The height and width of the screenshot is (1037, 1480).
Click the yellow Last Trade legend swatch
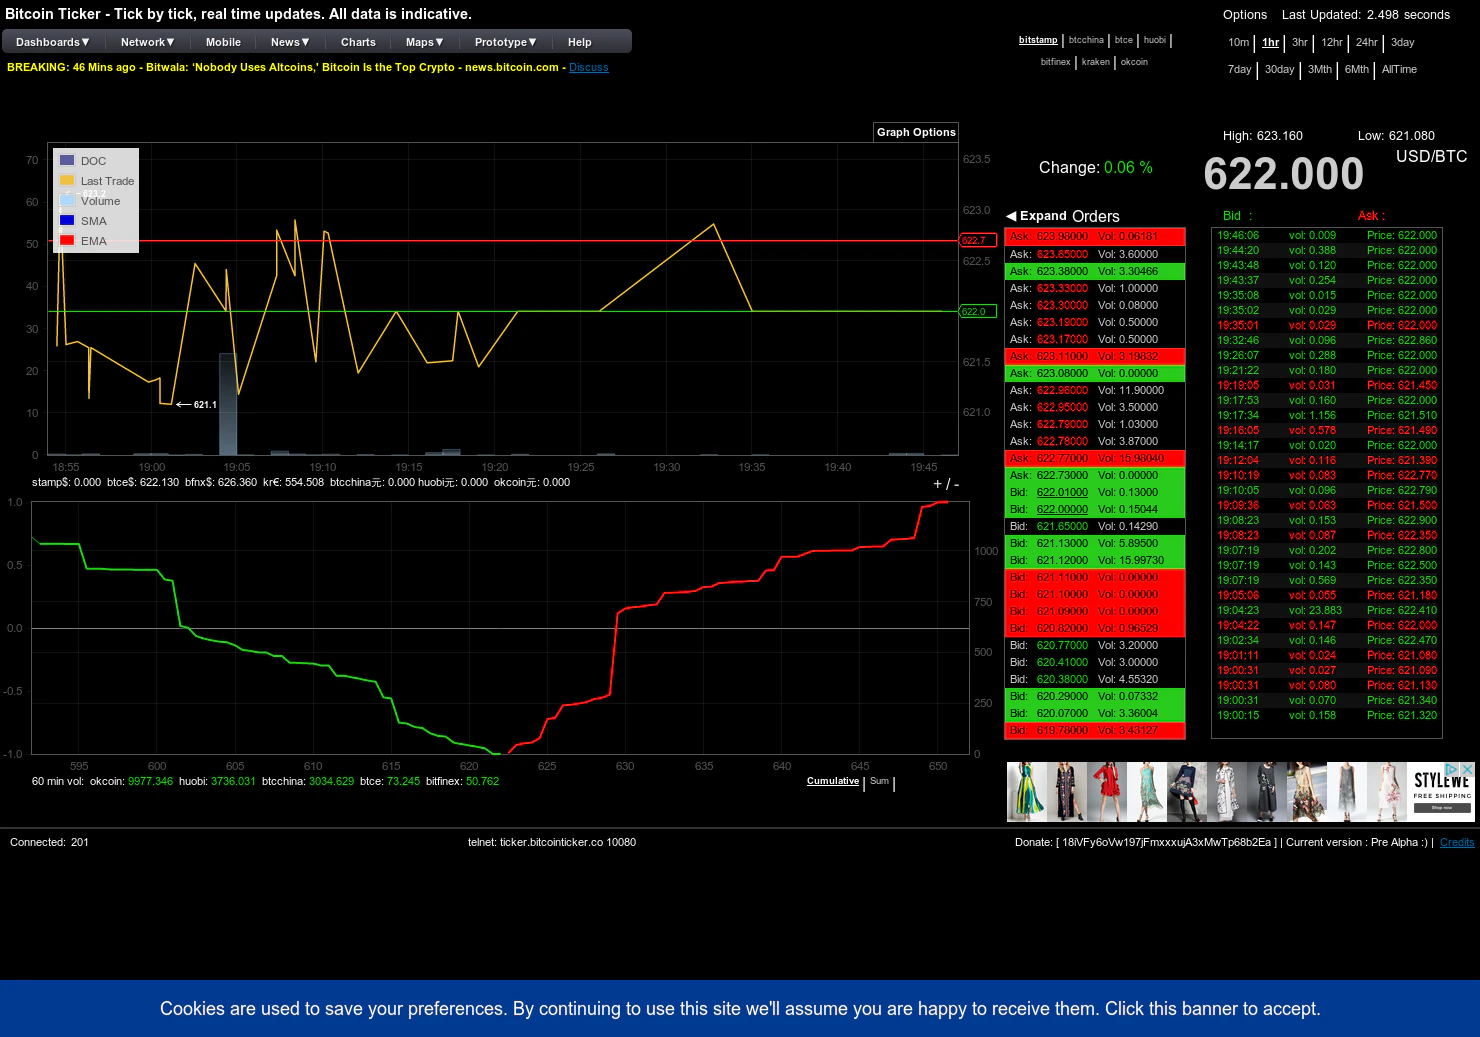tap(67, 180)
